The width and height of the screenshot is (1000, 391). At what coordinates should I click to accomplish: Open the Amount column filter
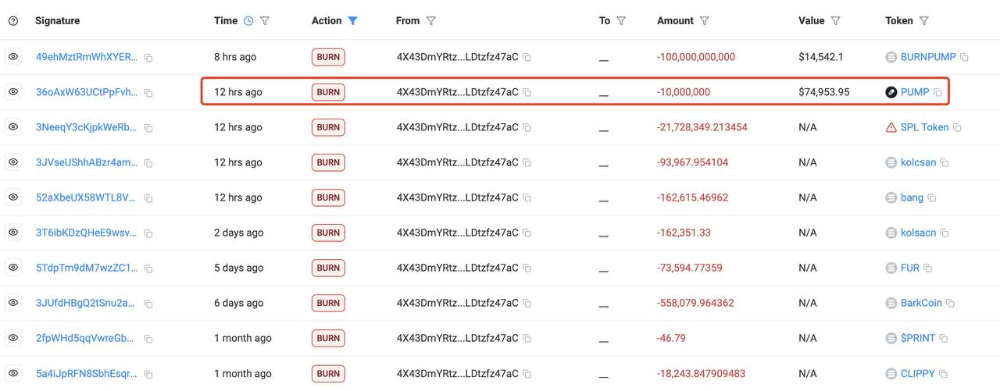[704, 21]
